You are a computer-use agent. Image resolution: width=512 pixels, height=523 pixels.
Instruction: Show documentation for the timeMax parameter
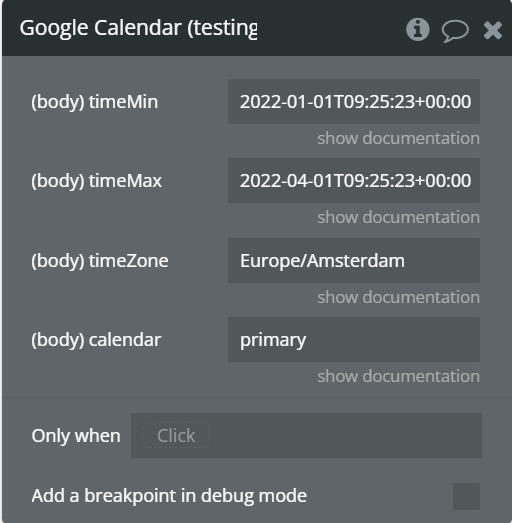[398, 217]
